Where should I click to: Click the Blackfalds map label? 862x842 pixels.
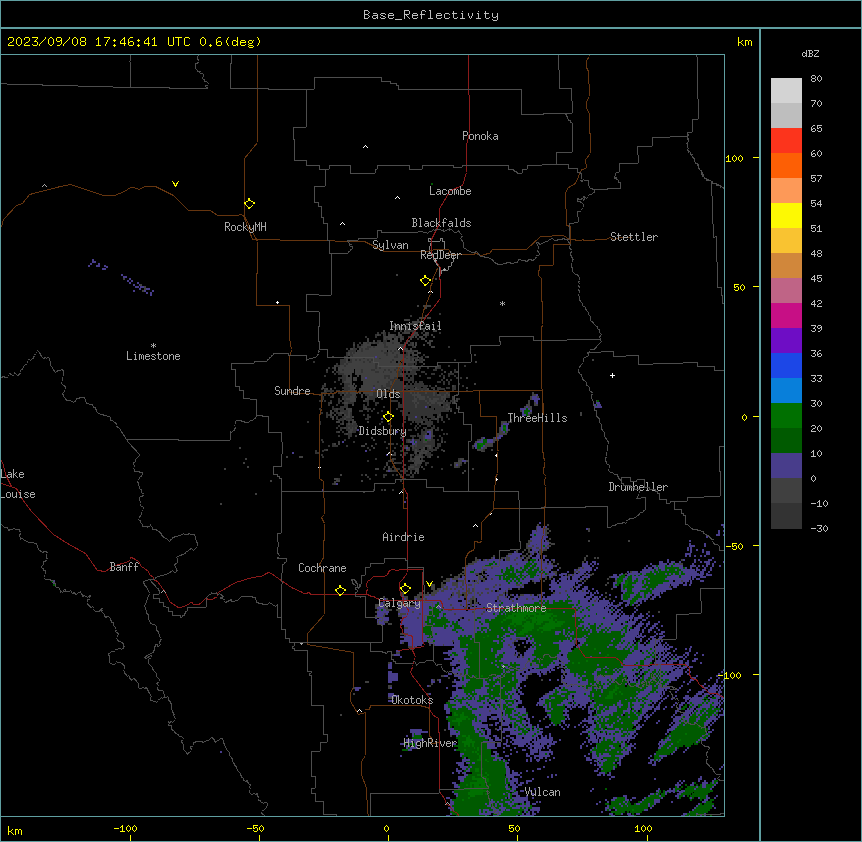(x=441, y=223)
